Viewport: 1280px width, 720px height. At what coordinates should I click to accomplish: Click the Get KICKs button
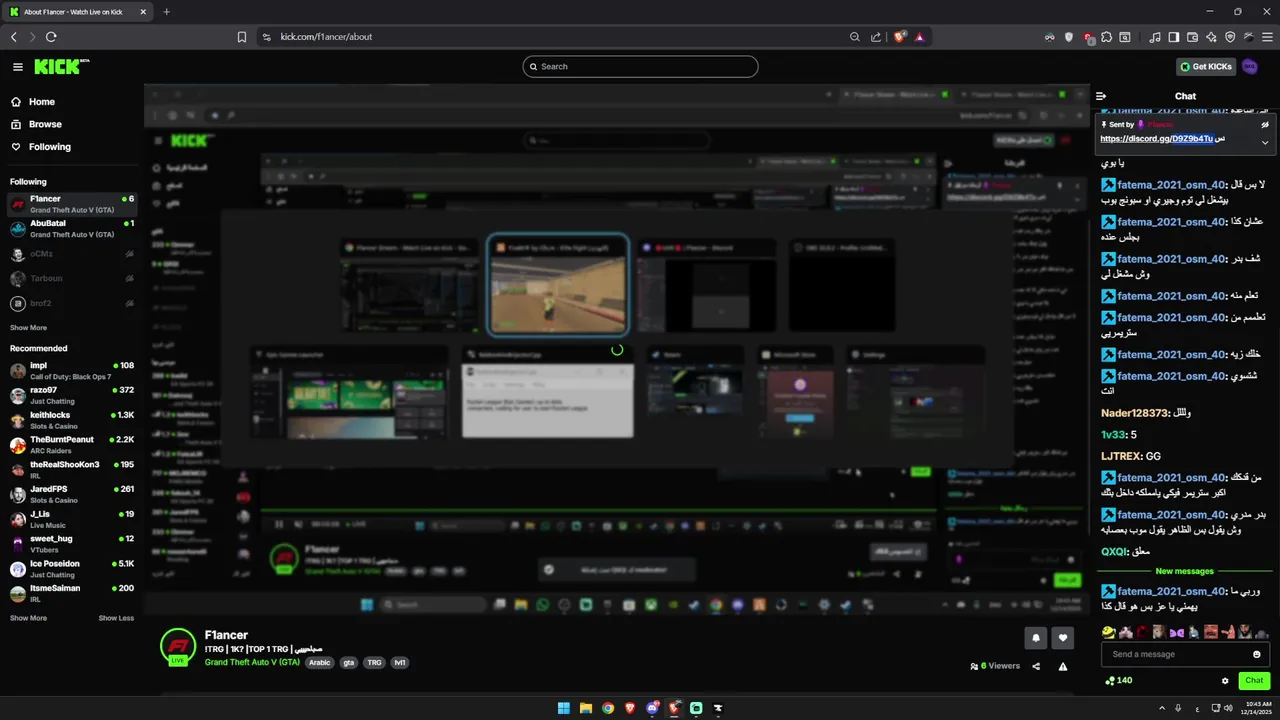pyautogui.click(x=1206, y=67)
